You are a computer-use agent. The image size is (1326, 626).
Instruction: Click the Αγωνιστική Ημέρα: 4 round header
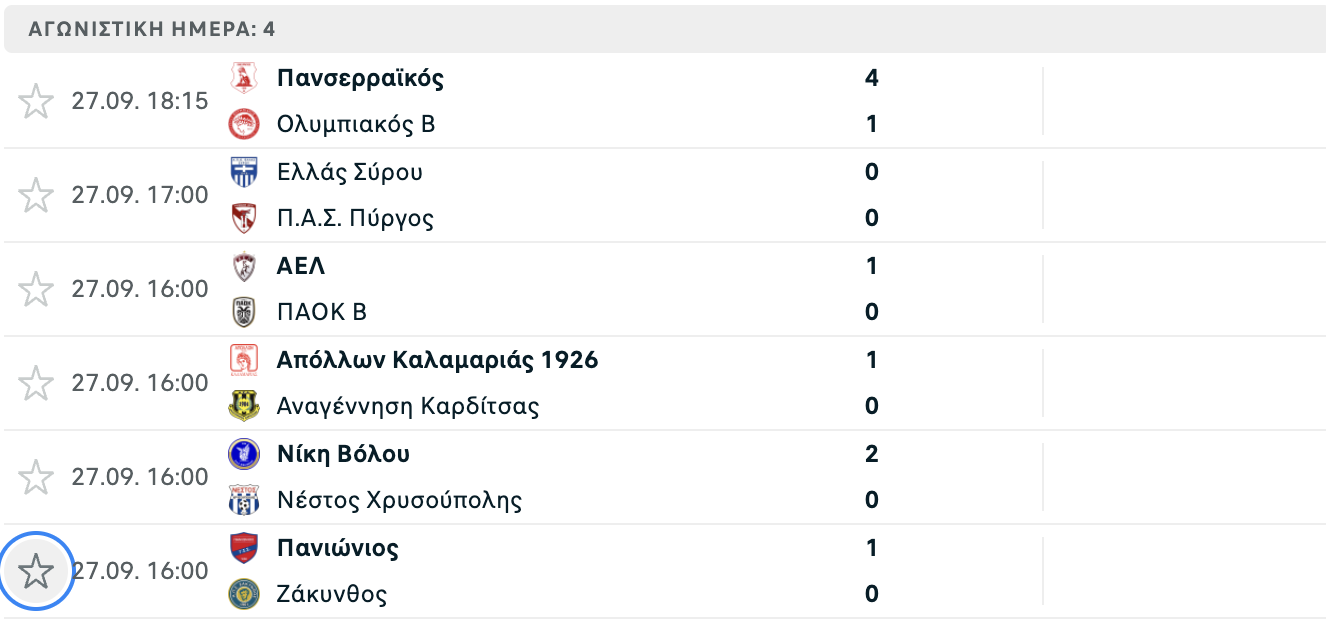pyautogui.click(x=665, y=29)
